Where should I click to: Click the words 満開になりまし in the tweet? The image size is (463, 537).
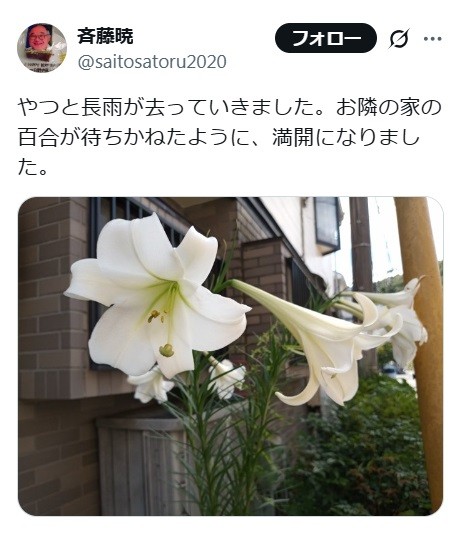click(x=346, y=137)
